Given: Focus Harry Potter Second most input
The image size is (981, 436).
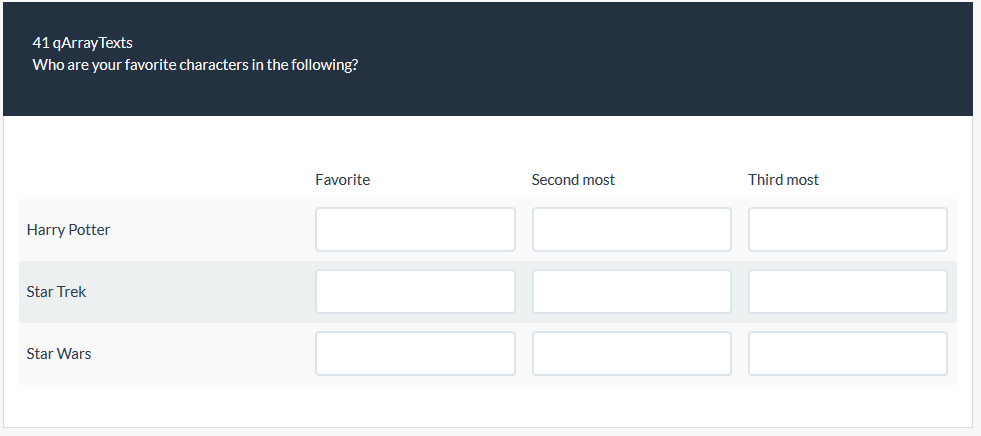Looking at the screenshot, I should [631, 230].
